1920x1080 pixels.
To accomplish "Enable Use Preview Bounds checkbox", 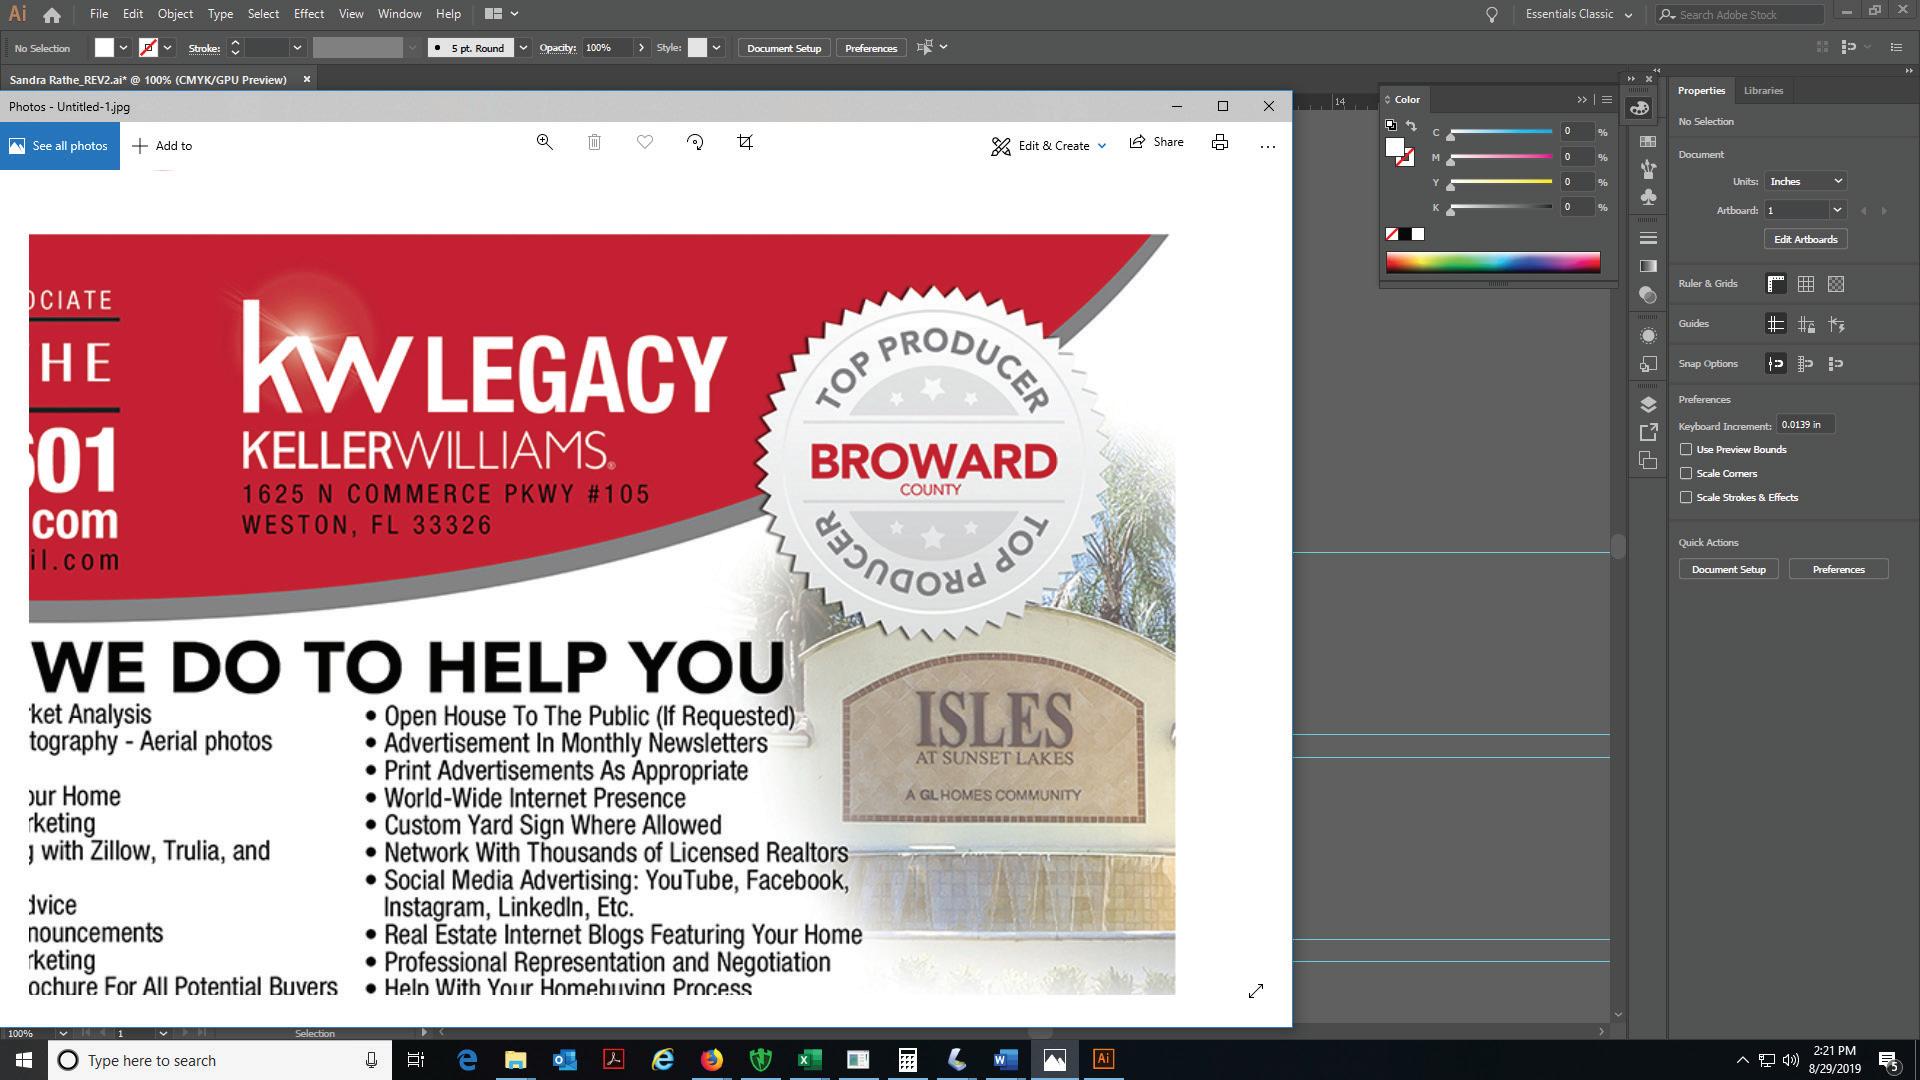I will point(1686,449).
